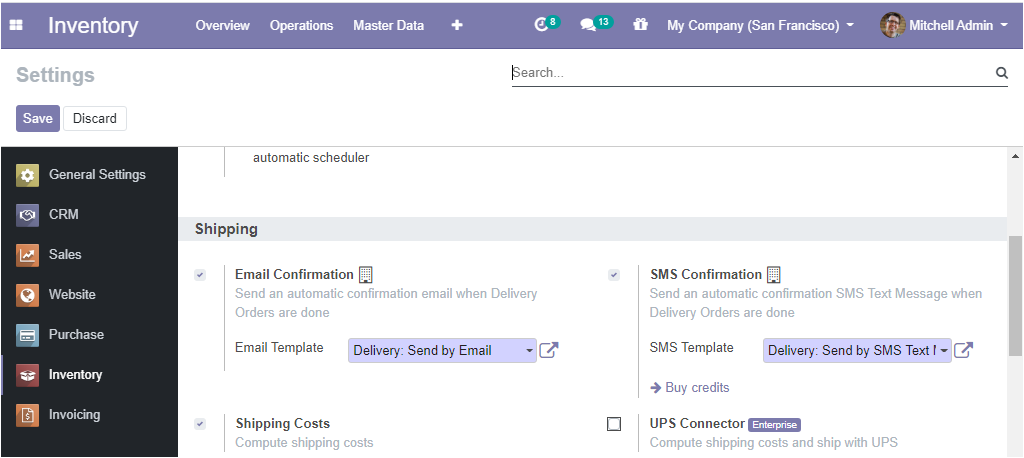Open the Overview menu
Viewport: 1024px width, 458px height.
click(x=223, y=25)
